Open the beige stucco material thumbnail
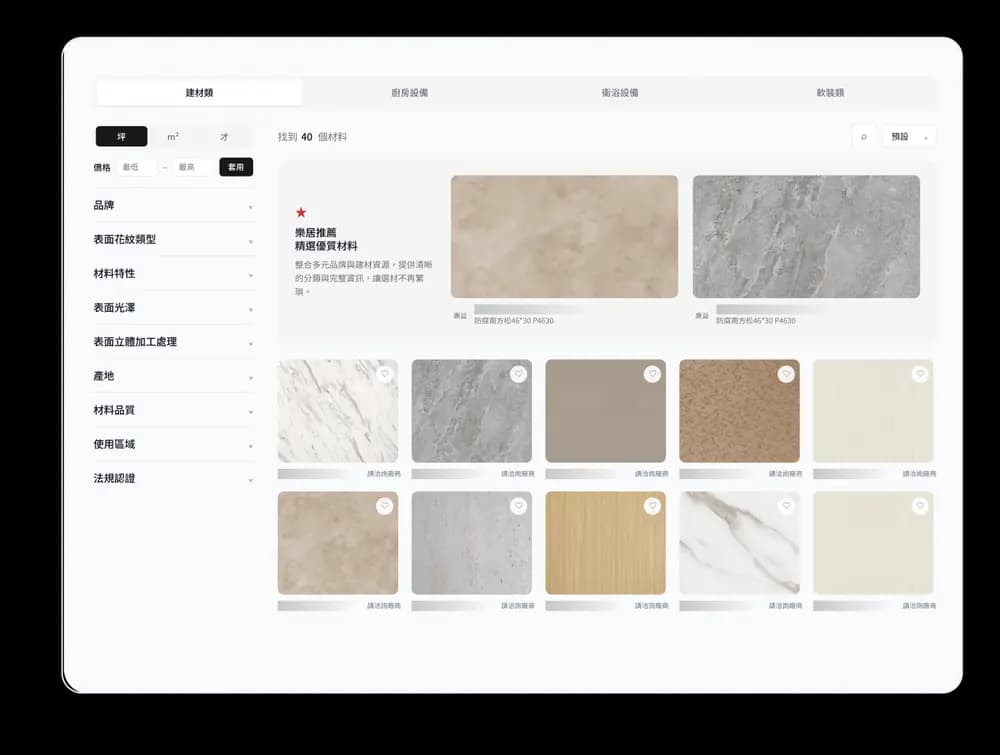Viewport: 1000px width, 755px height. click(338, 543)
